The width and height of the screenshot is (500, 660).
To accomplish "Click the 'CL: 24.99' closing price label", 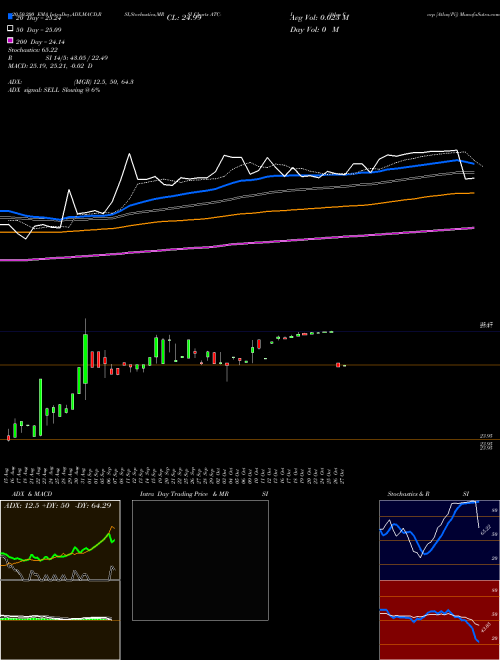I will tap(184, 18).
